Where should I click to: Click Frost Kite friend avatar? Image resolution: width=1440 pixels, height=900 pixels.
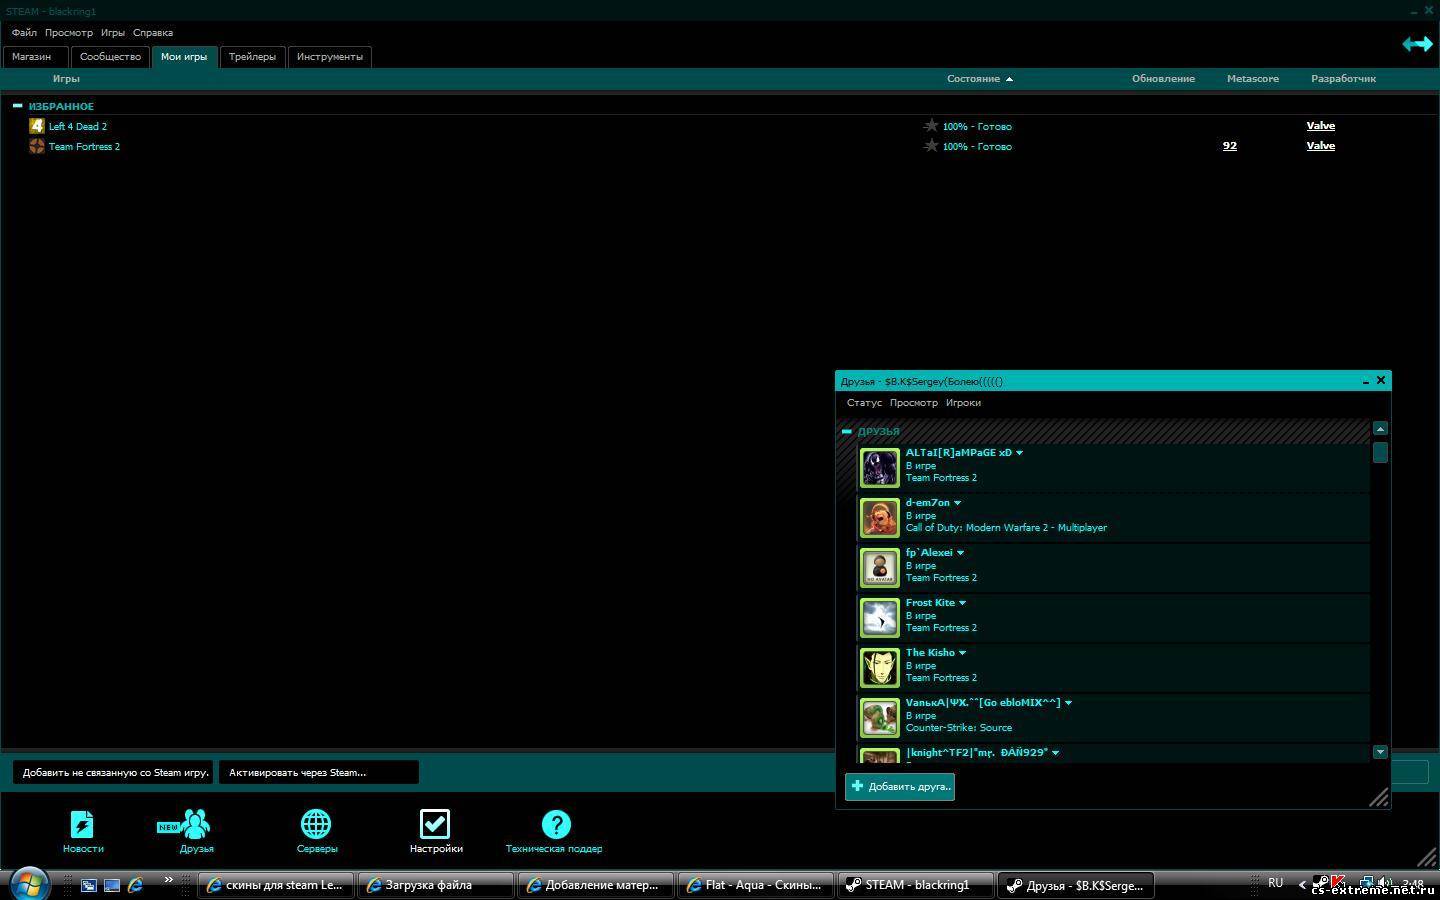pos(880,618)
